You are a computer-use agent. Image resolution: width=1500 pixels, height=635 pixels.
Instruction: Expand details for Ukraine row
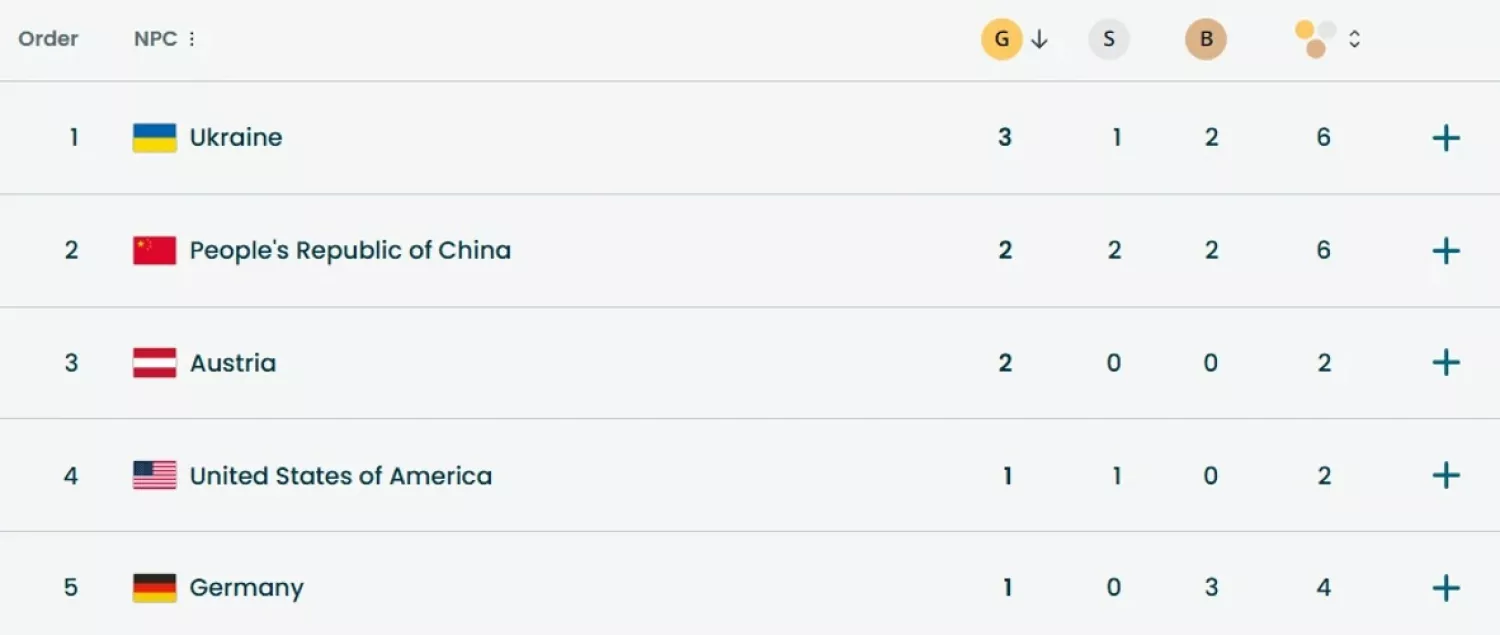1445,137
